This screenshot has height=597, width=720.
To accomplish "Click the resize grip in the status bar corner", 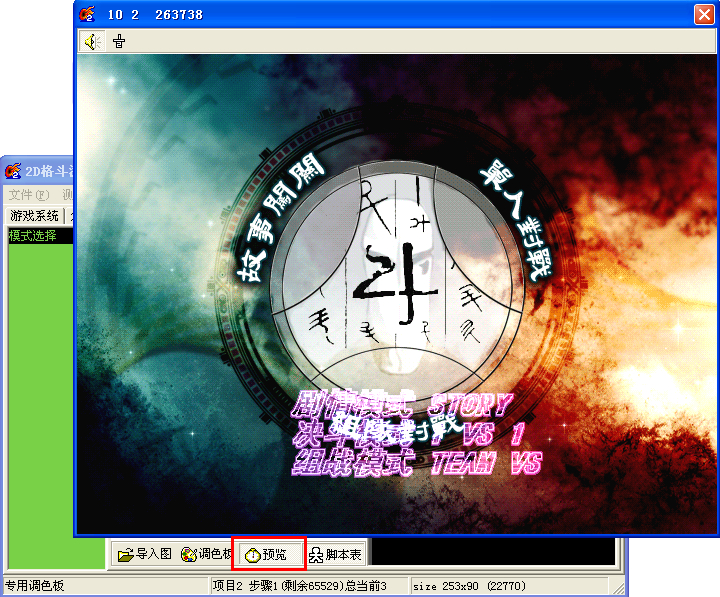I will pyautogui.click(x=619, y=587).
